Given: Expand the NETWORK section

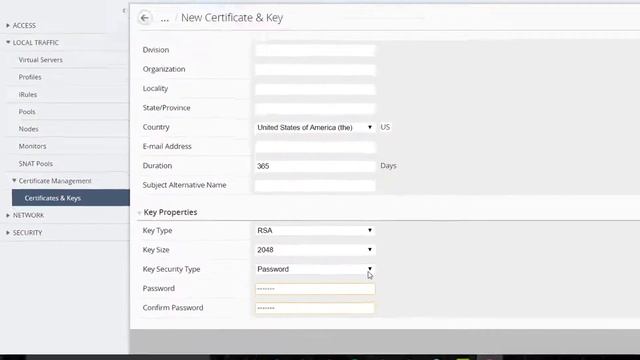Looking at the screenshot, I should 25,215.
